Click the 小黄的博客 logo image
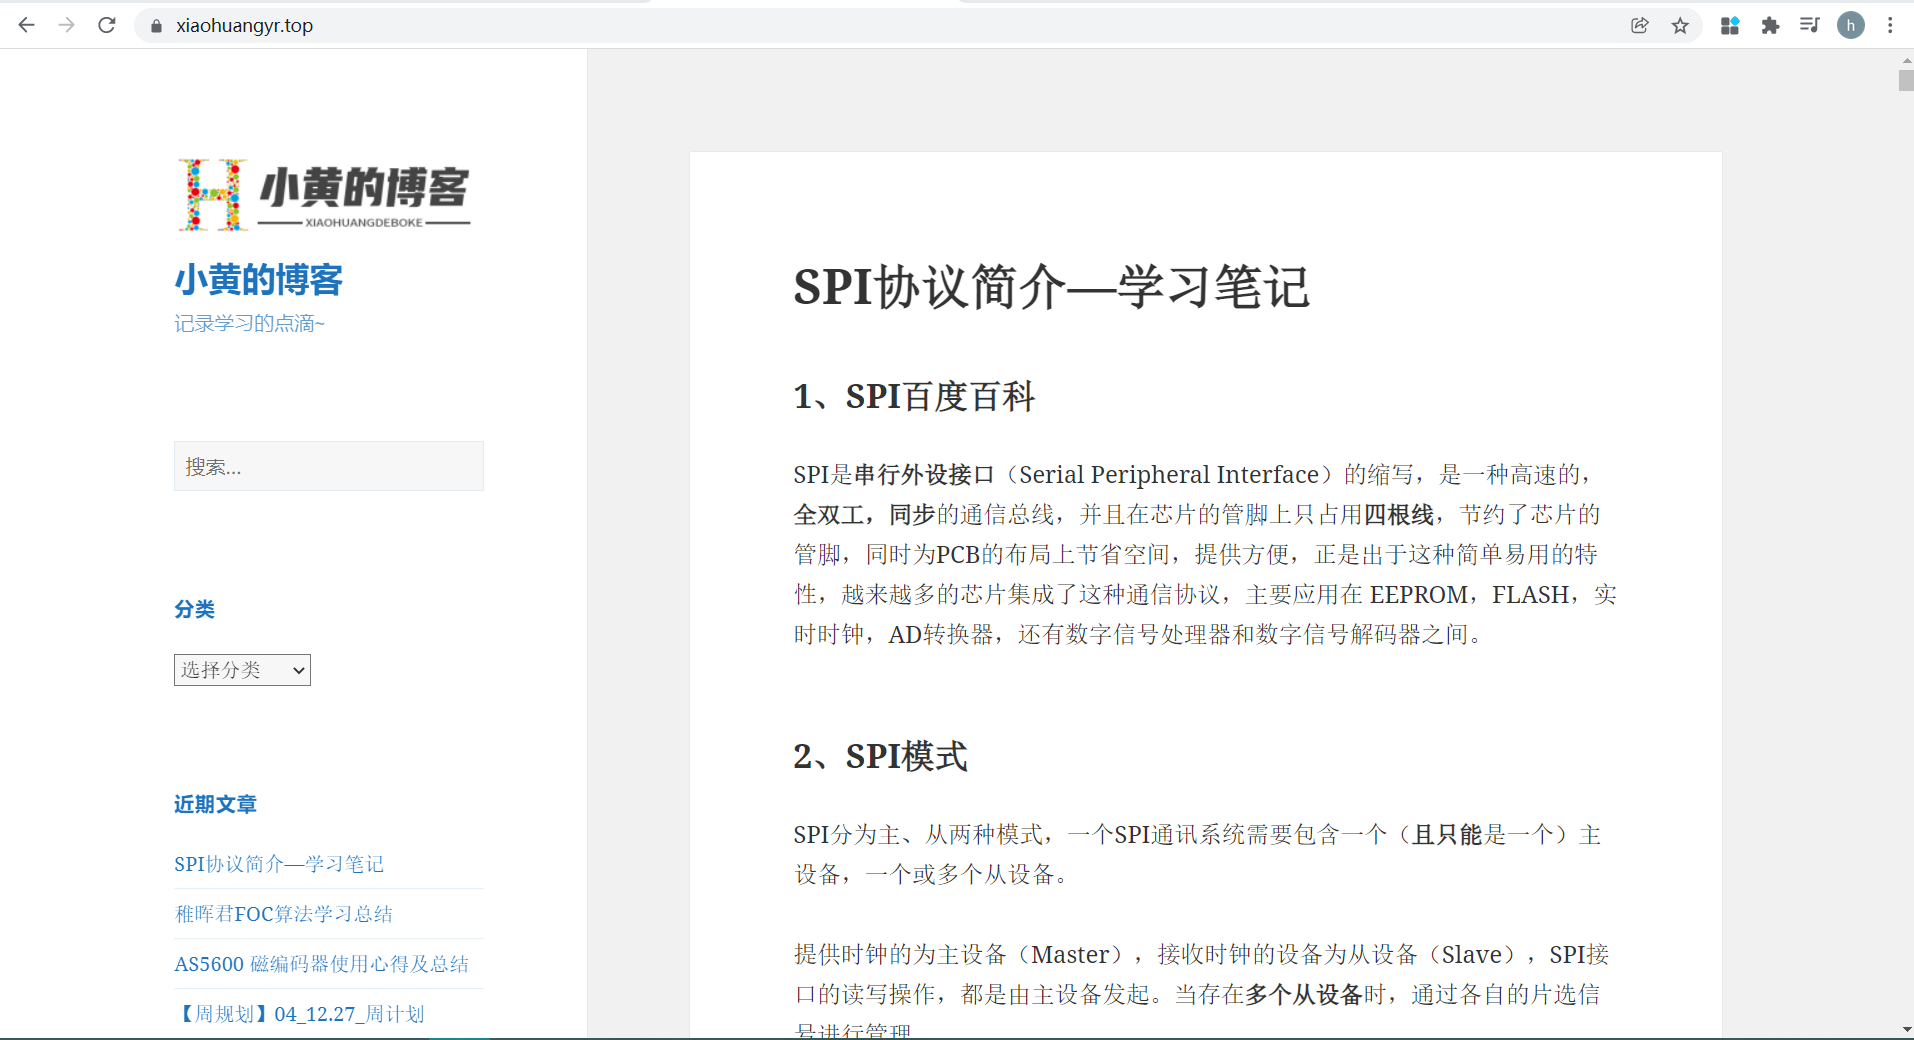Image resolution: width=1914 pixels, height=1040 pixels. [x=324, y=195]
